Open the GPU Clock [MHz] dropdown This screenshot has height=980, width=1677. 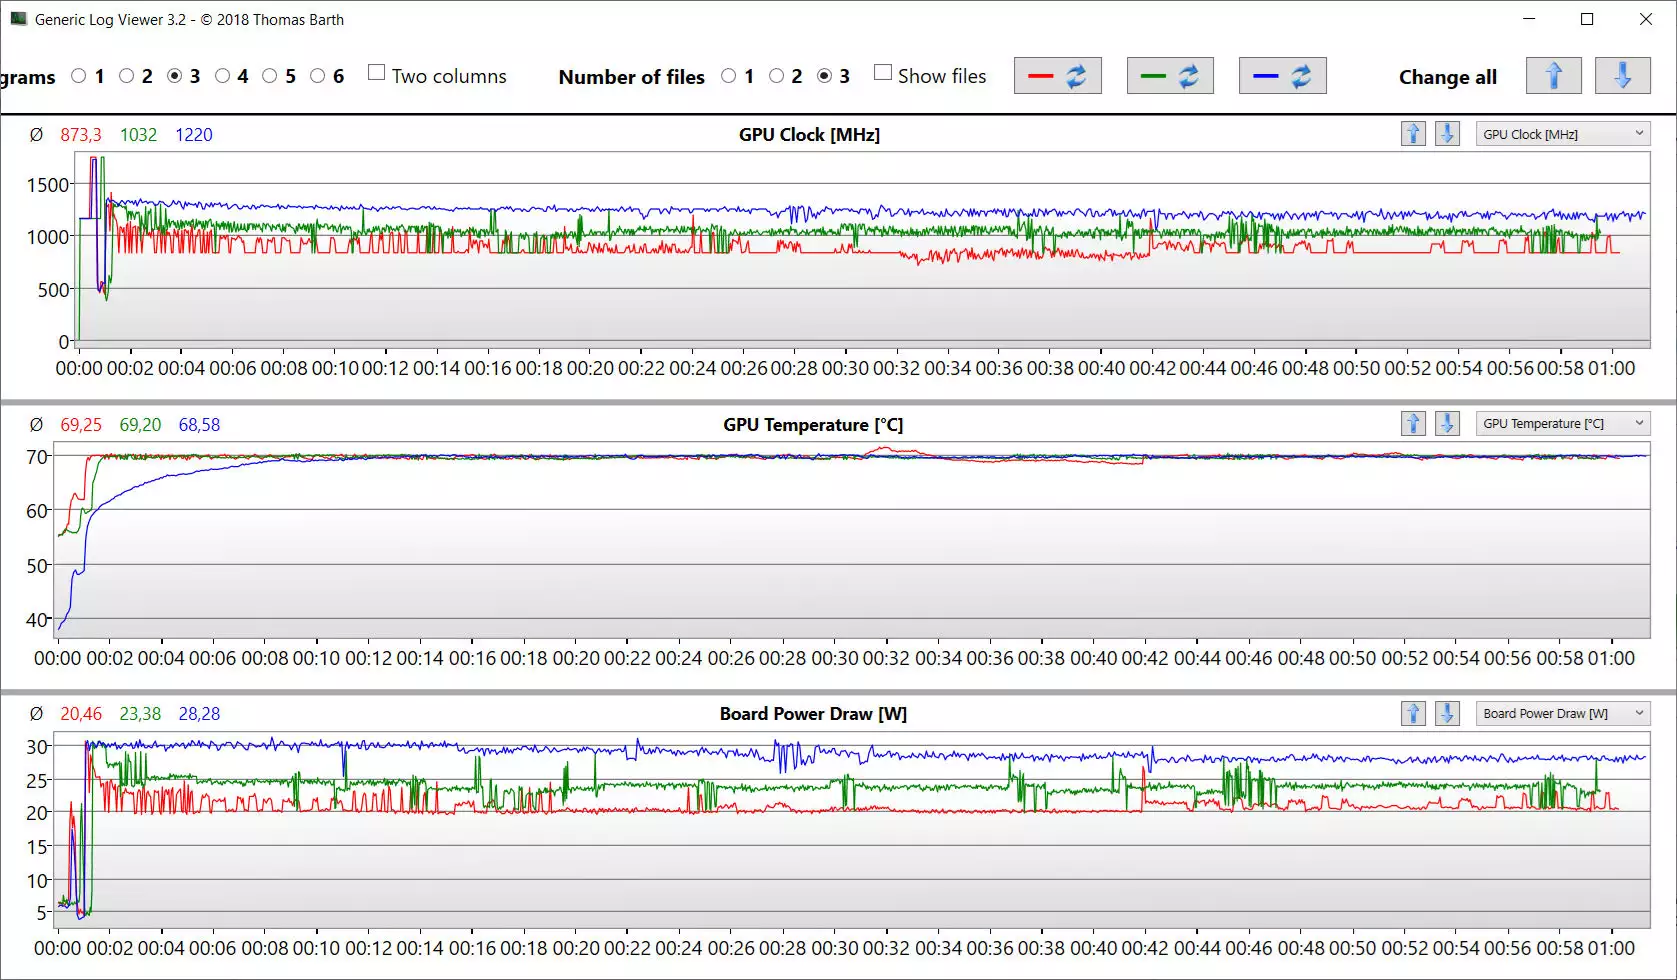pyautogui.click(x=1562, y=134)
